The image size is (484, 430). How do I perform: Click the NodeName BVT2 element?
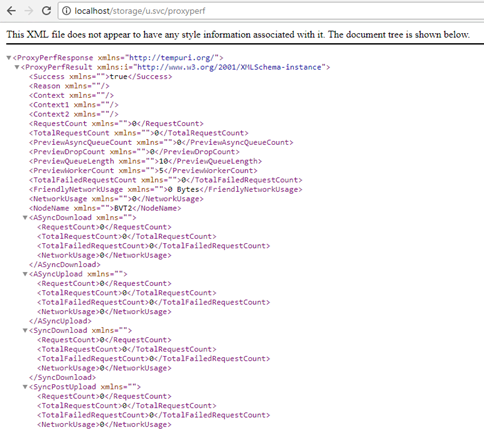click(x=105, y=208)
